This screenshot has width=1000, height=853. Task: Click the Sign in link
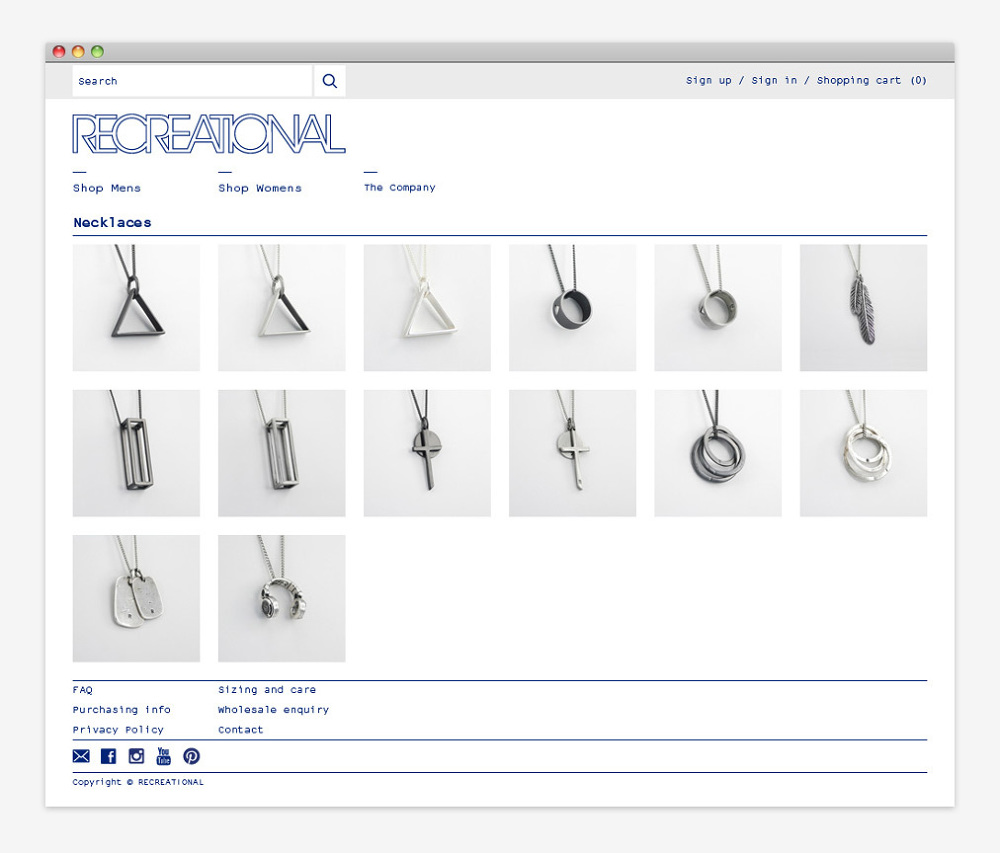coord(774,80)
